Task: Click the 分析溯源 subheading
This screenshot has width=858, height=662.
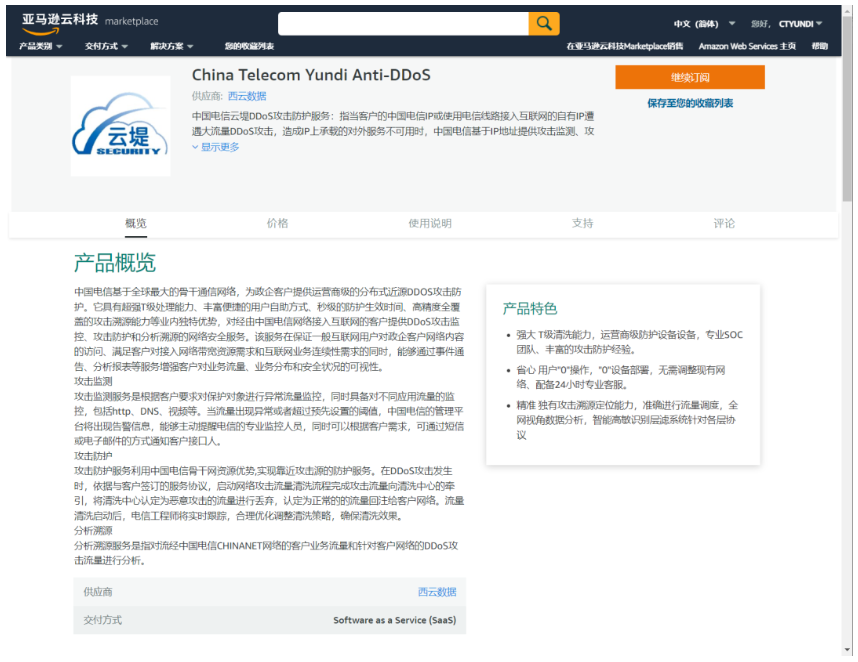Action: coord(93,531)
